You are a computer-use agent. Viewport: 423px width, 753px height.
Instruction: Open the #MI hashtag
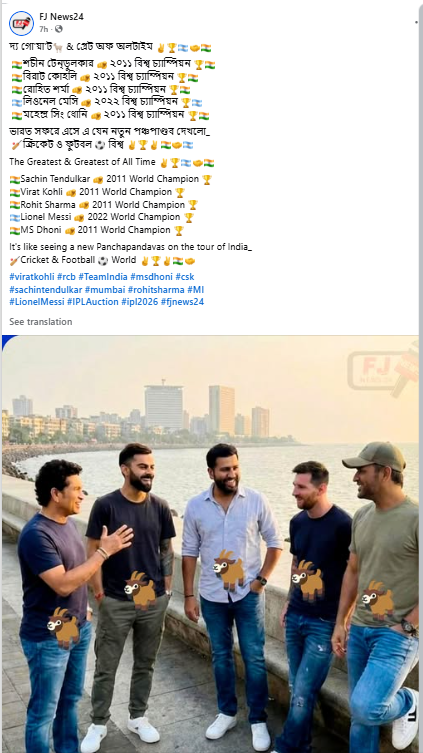click(x=195, y=290)
